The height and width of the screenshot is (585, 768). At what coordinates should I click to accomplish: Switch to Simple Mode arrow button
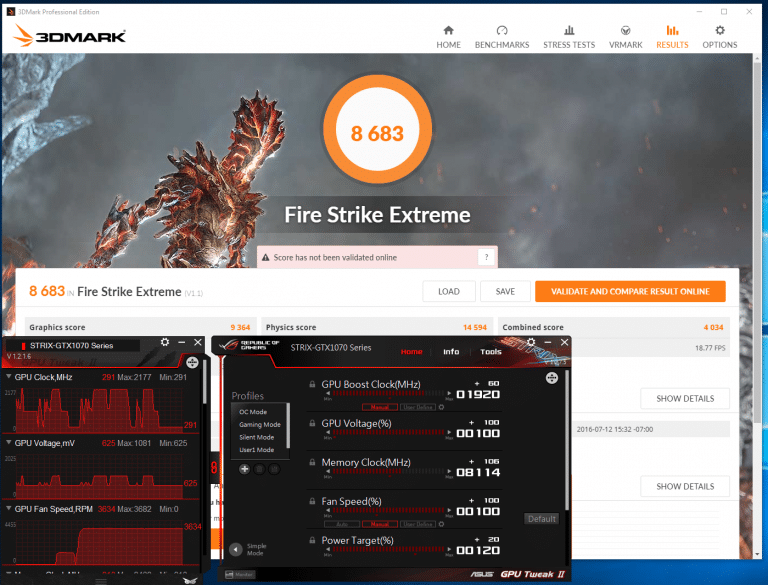236,549
